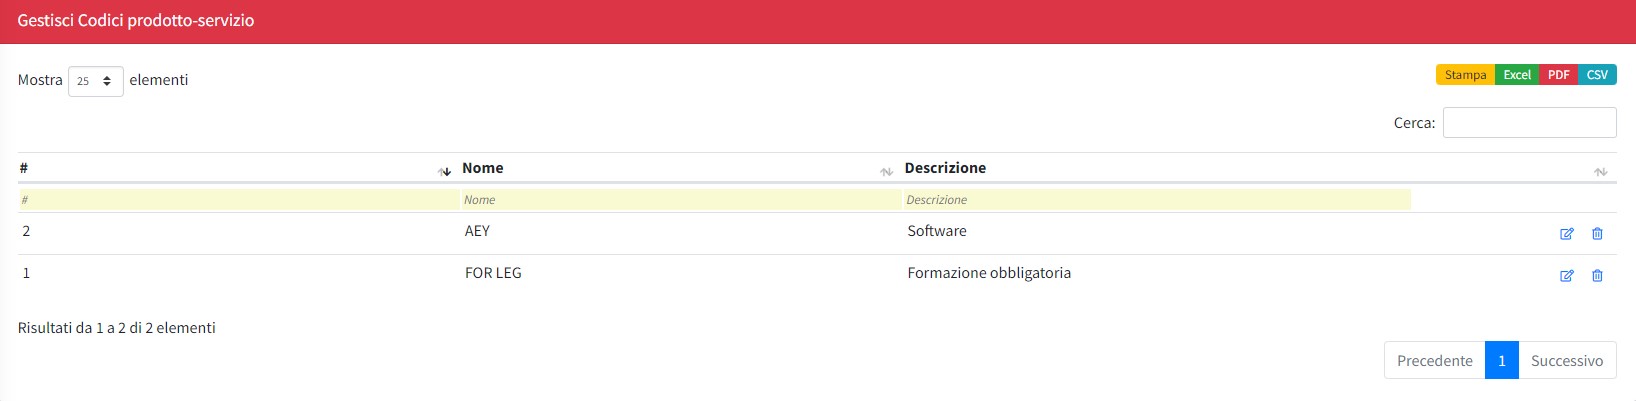Select page 1 in pagination

pos(1501,361)
